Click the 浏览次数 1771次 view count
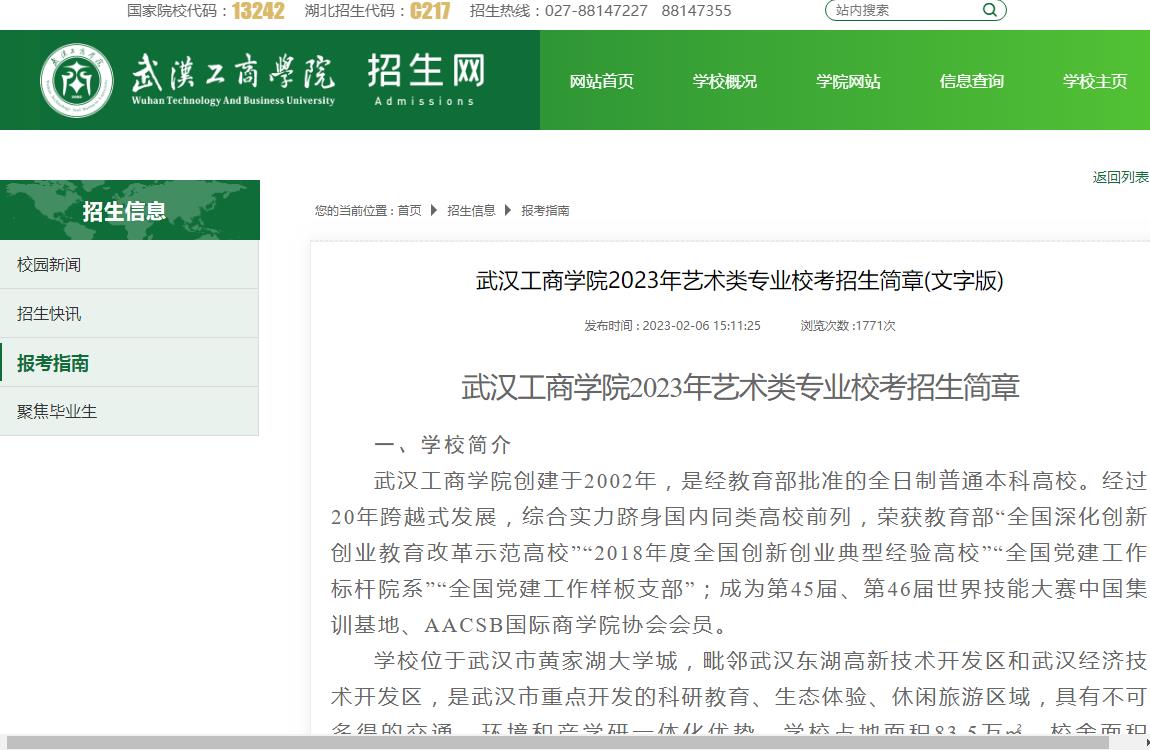Image resolution: width=1150 pixels, height=750 pixels. pos(848,326)
